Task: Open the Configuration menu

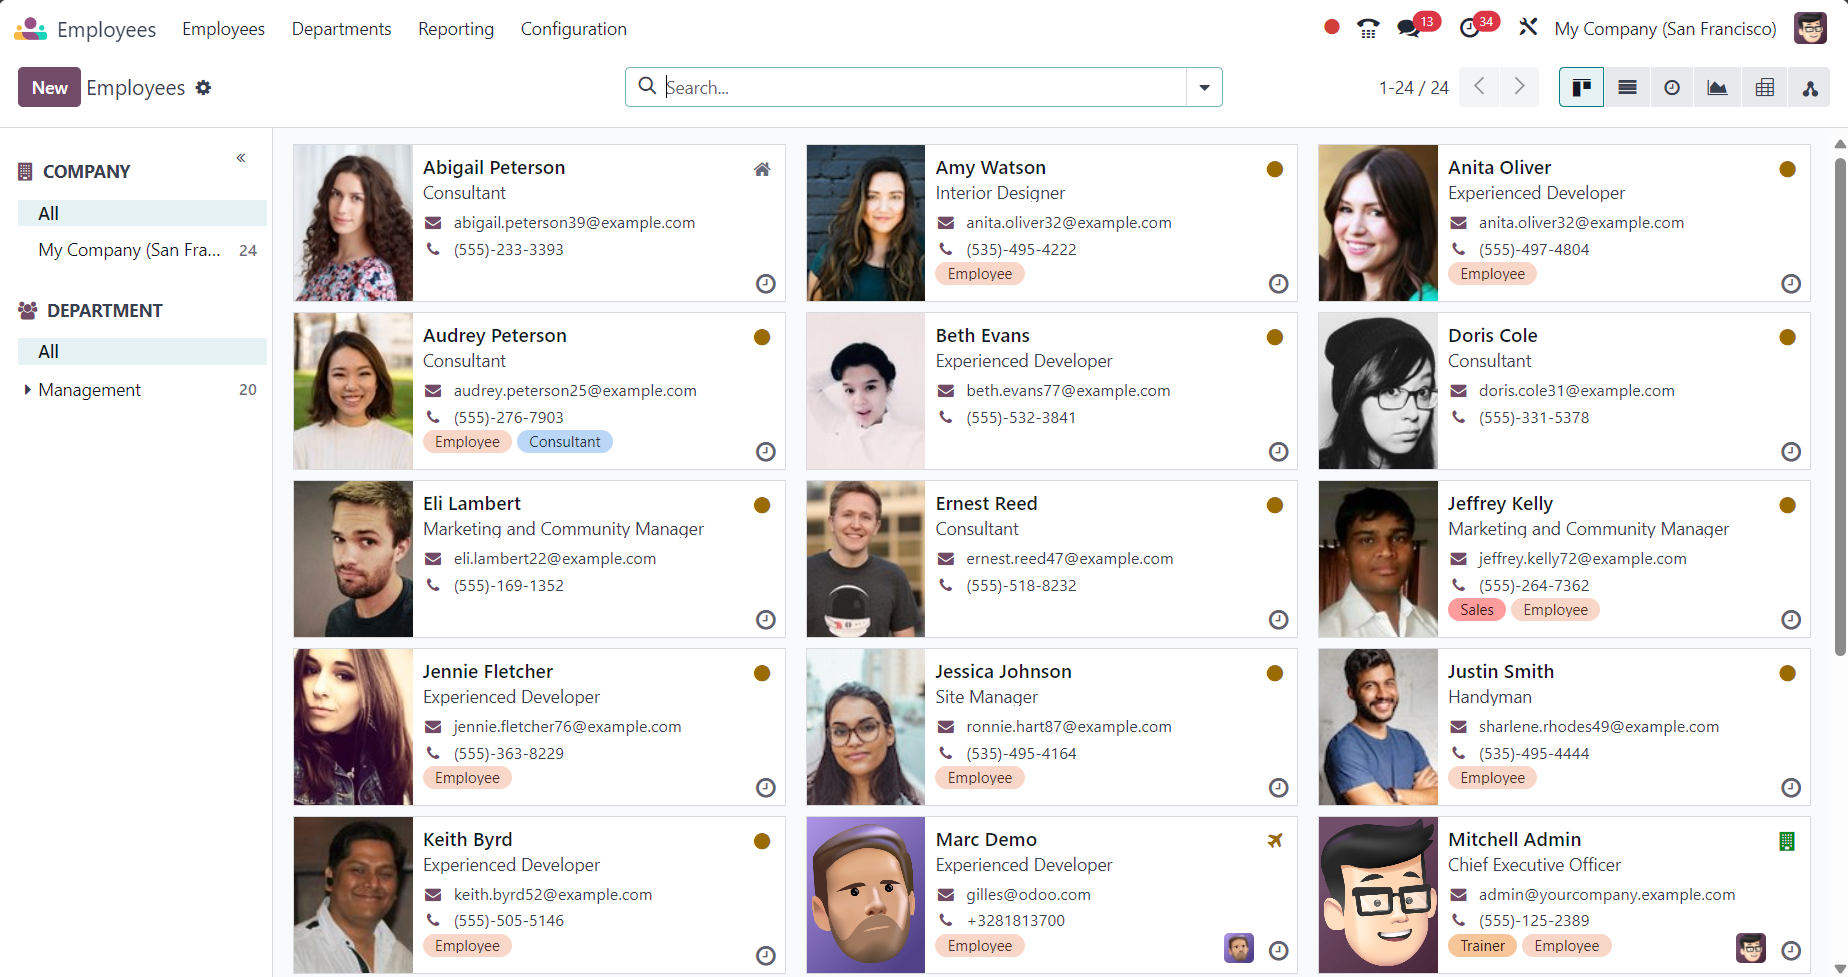Action: coord(573,29)
